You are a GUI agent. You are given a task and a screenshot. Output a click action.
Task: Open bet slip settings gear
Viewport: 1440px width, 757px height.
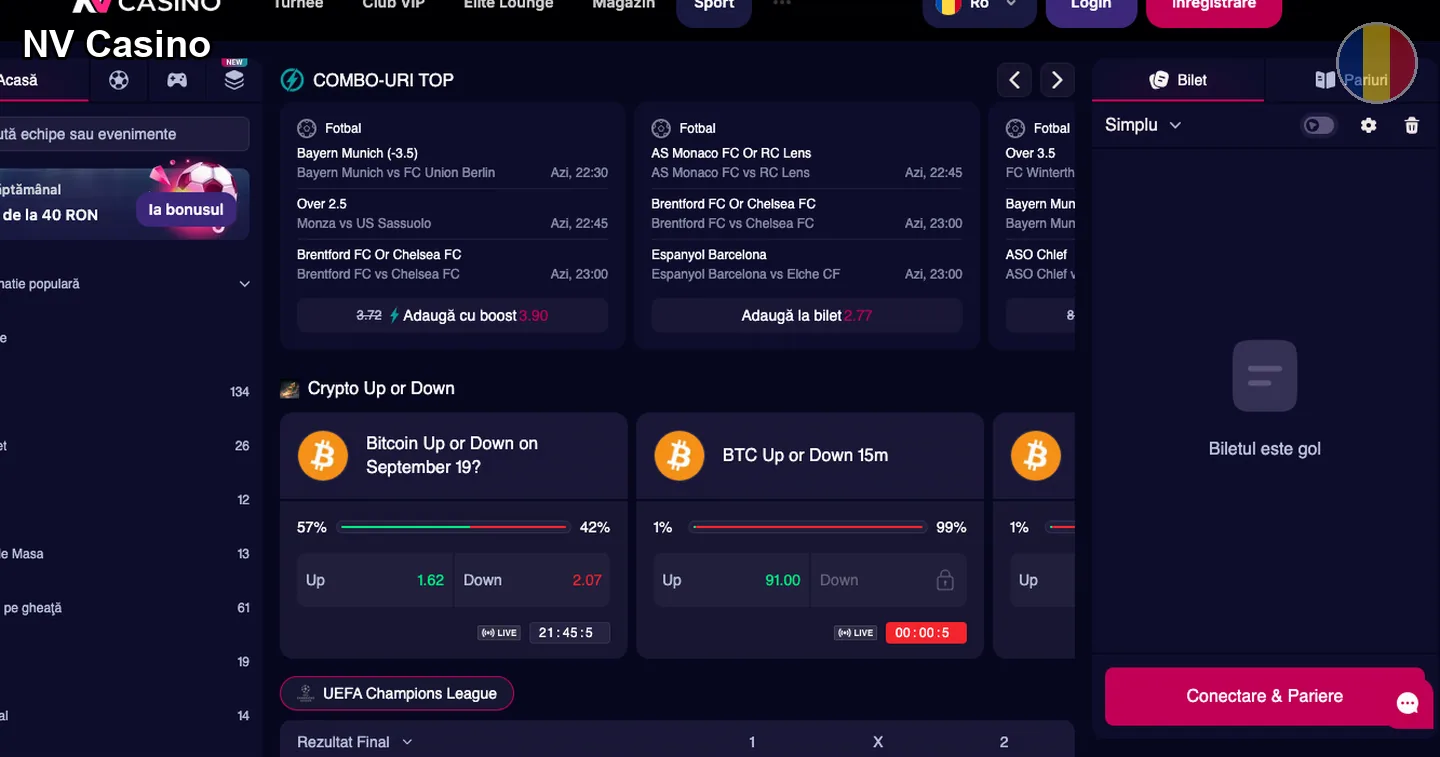coord(1369,125)
